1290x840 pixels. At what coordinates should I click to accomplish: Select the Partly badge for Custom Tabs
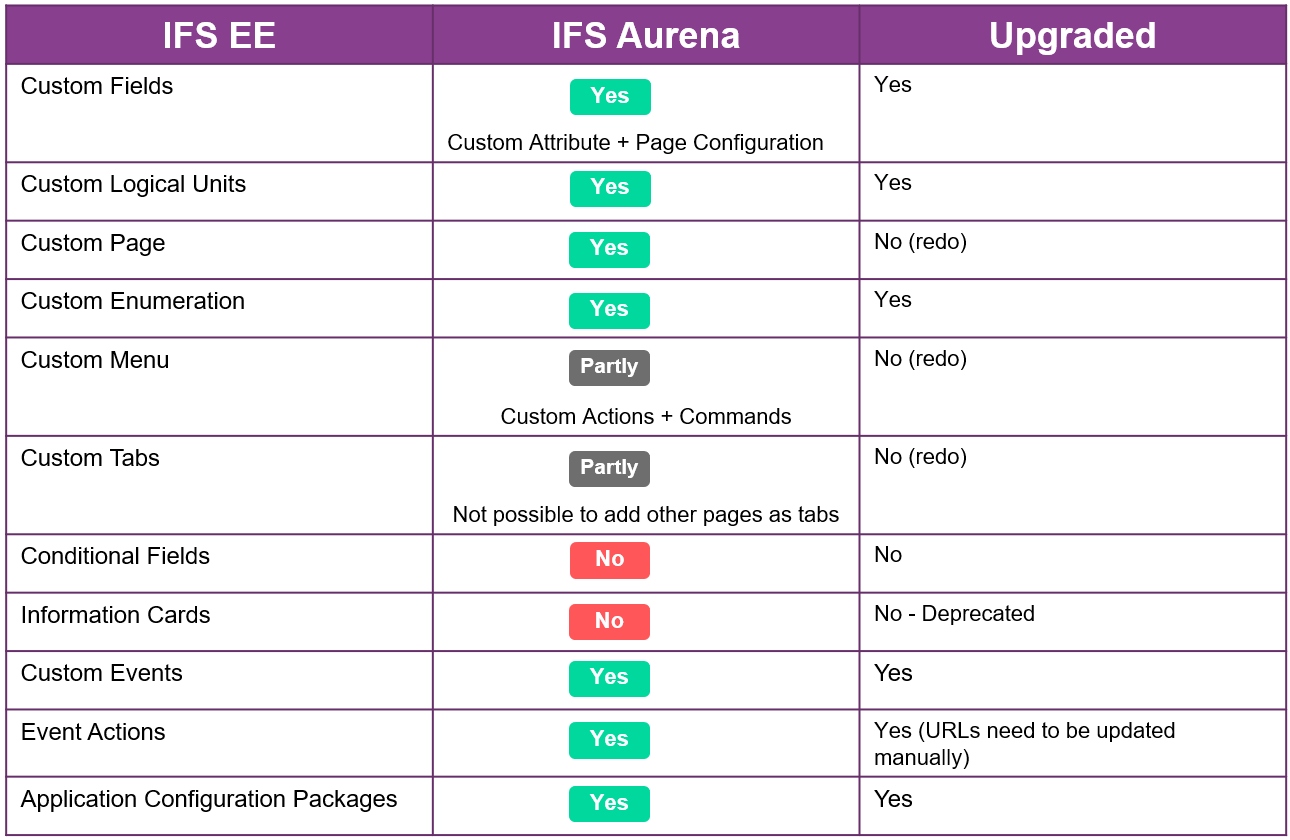point(609,468)
